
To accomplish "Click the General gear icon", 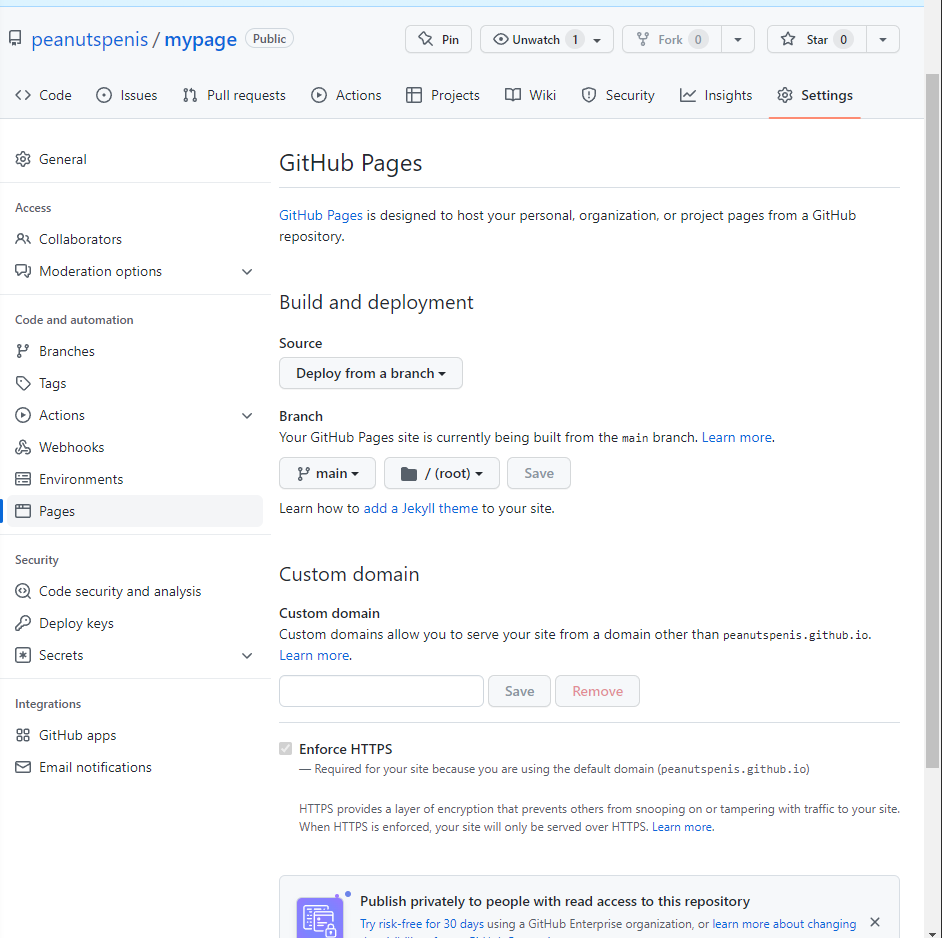I will (23, 159).
